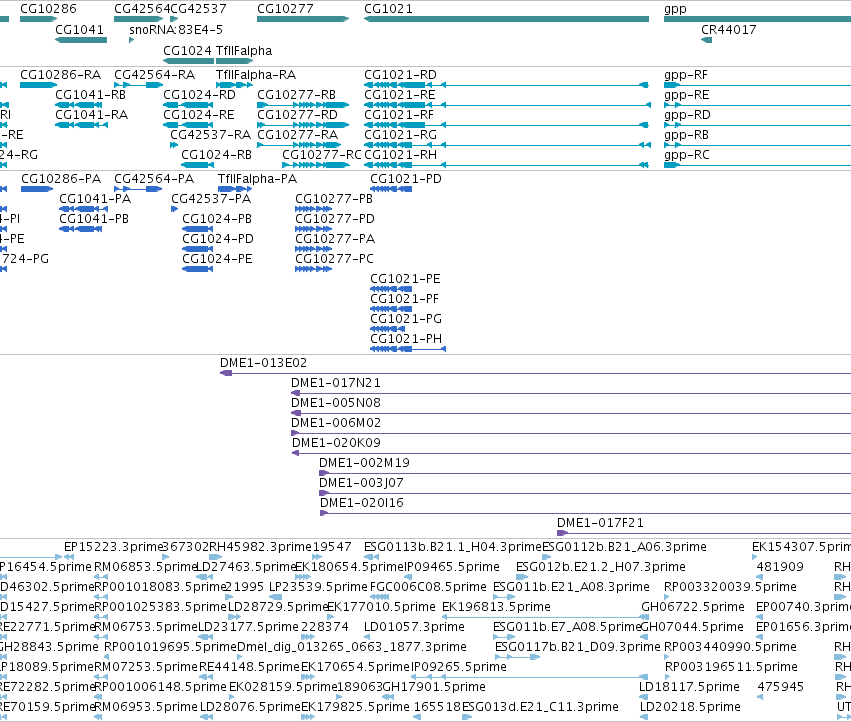This screenshot has width=851, height=722.
Task: Select transcript CG10286-RA
Action: point(60,75)
